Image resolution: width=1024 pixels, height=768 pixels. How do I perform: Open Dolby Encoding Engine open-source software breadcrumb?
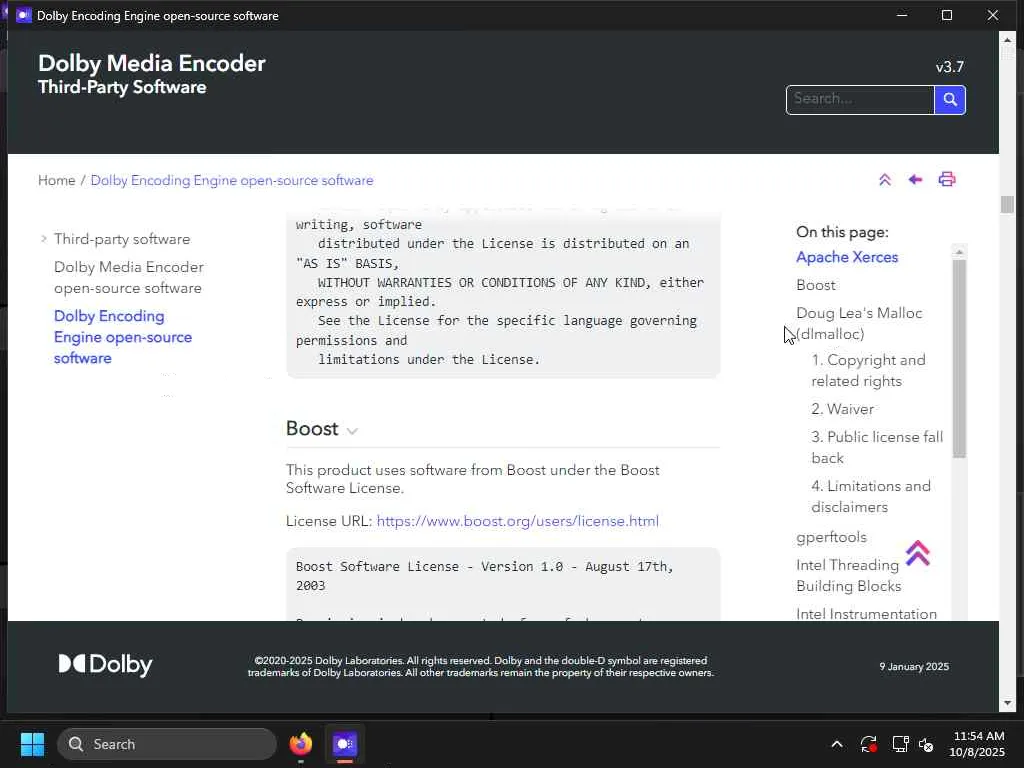tap(232, 180)
